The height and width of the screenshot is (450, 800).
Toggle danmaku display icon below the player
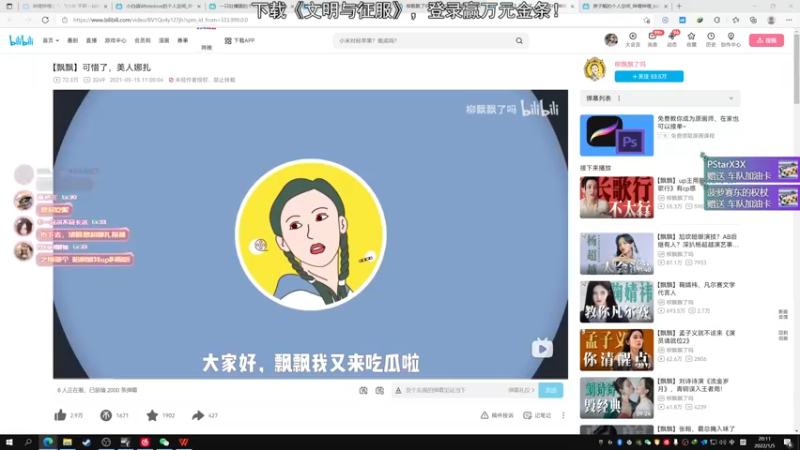[x=363, y=390]
